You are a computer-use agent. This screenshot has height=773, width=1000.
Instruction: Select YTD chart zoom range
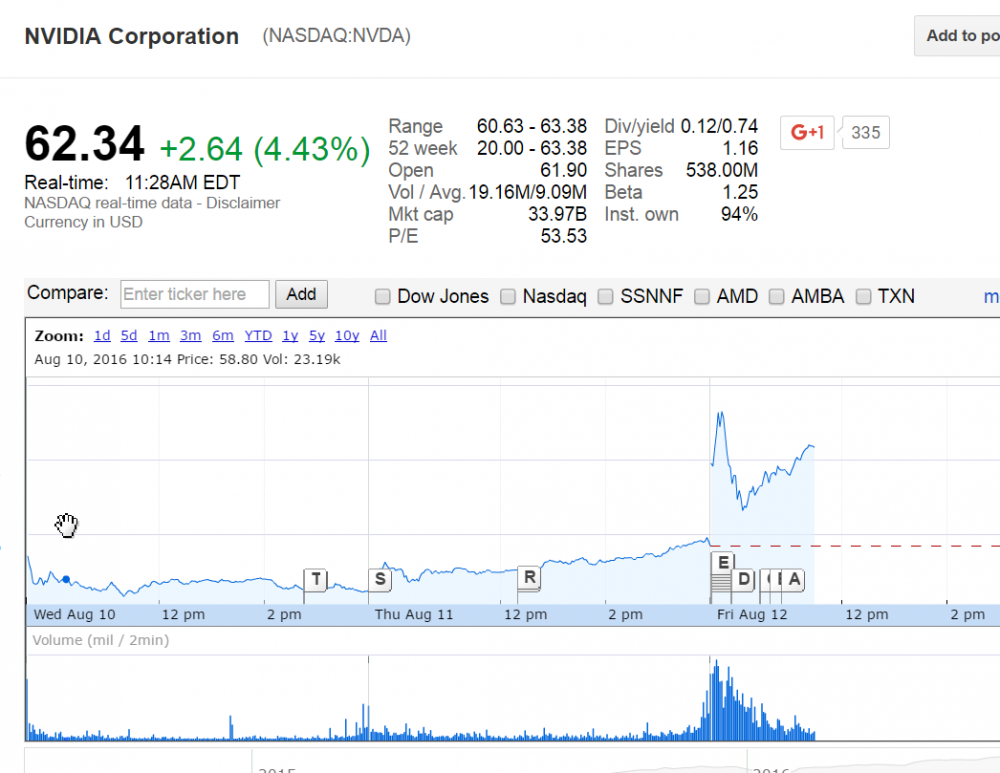pyautogui.click(x=258, y=335)
